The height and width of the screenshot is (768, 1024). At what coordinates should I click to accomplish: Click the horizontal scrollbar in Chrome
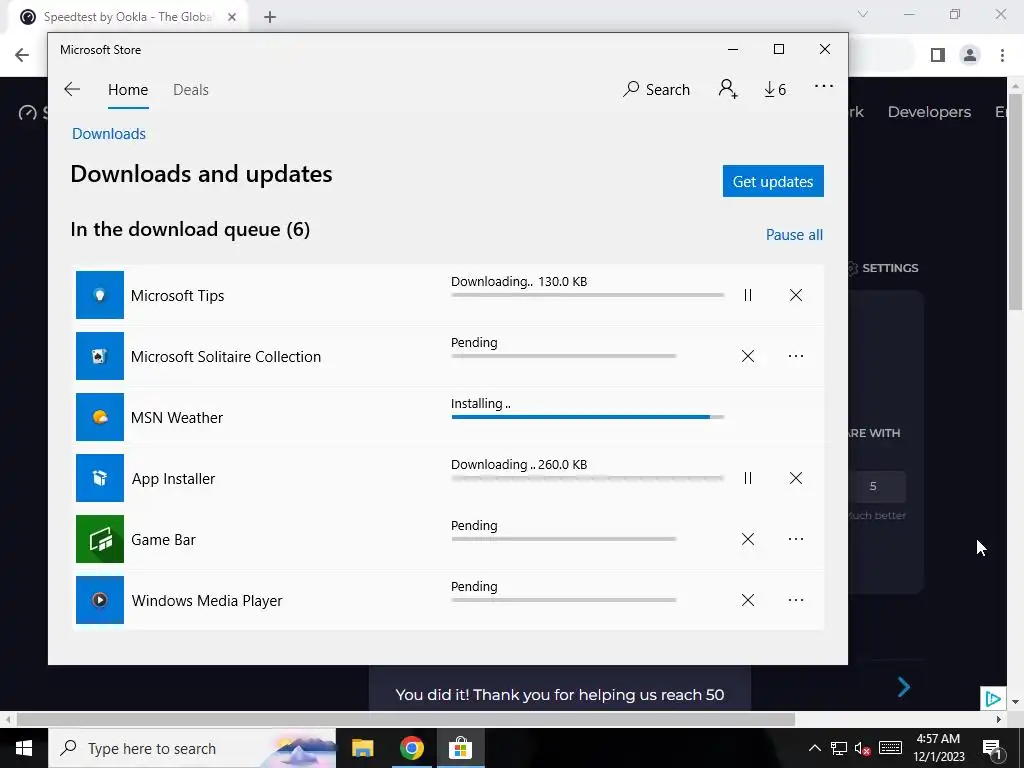click(x=406, y=719)
